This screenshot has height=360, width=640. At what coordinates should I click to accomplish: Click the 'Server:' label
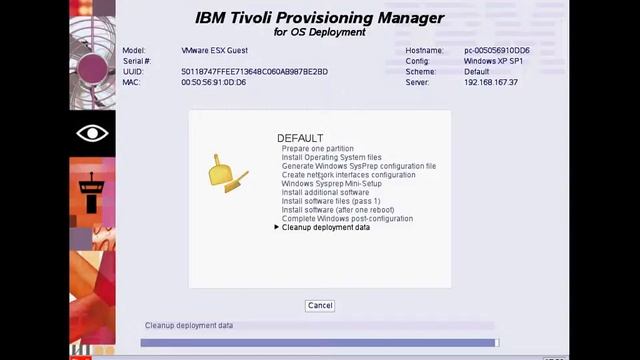[x=417, y=82]
